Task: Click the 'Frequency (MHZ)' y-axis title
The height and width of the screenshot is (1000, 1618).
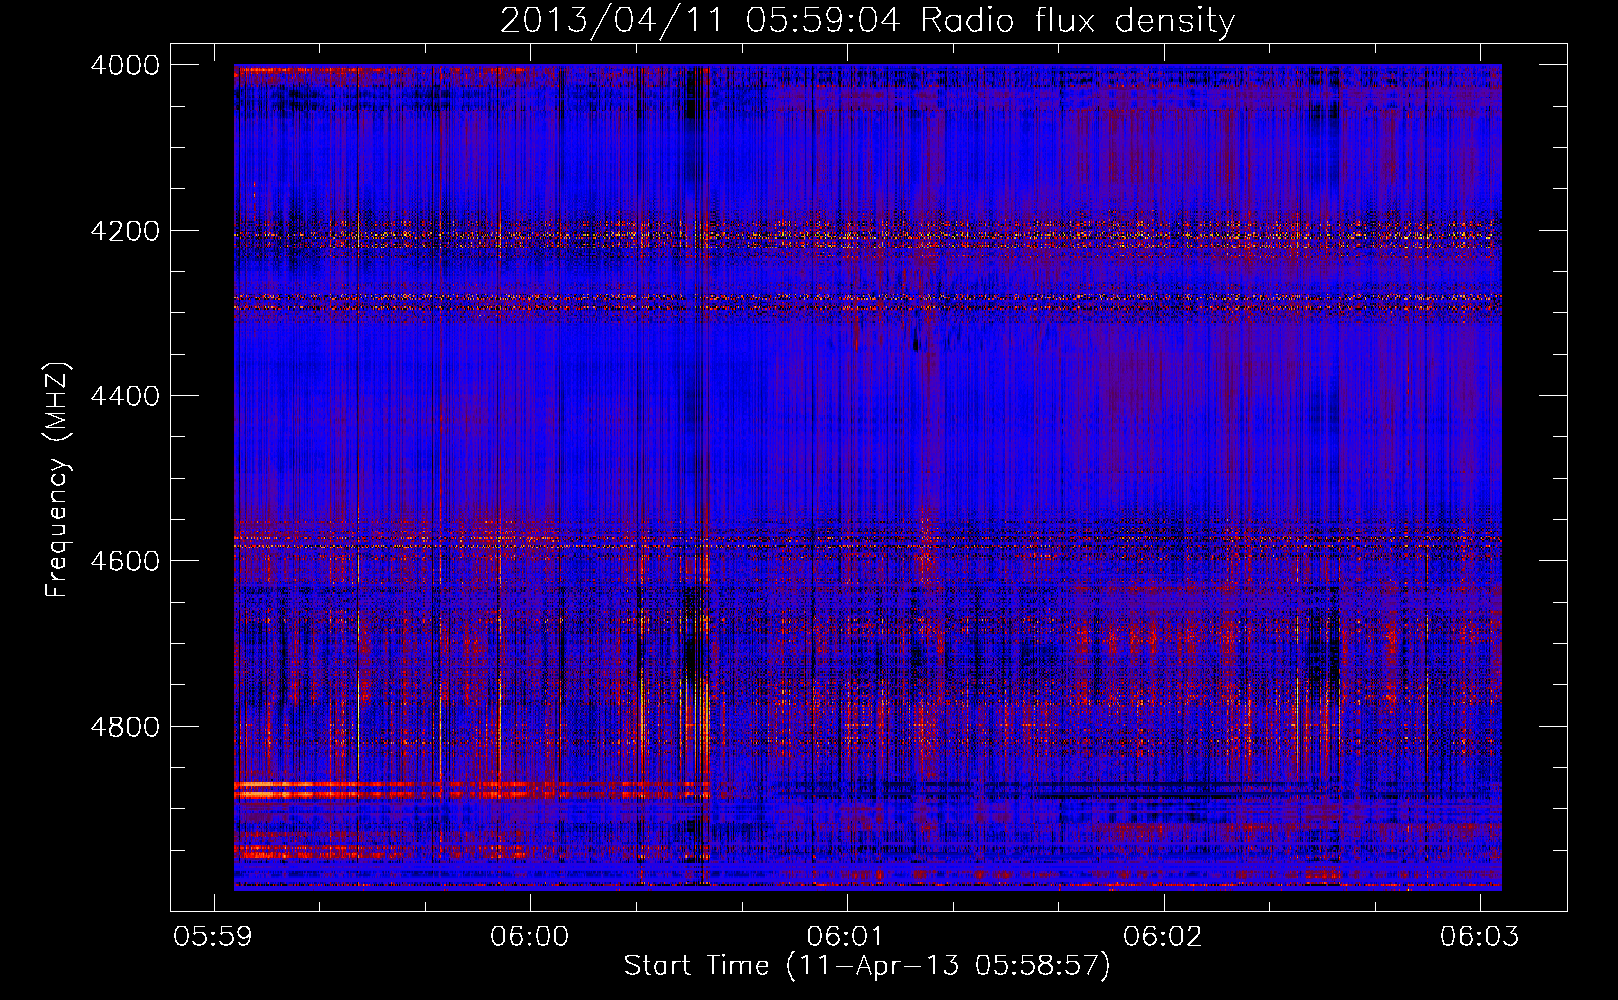Action: [x=58, y=480]
